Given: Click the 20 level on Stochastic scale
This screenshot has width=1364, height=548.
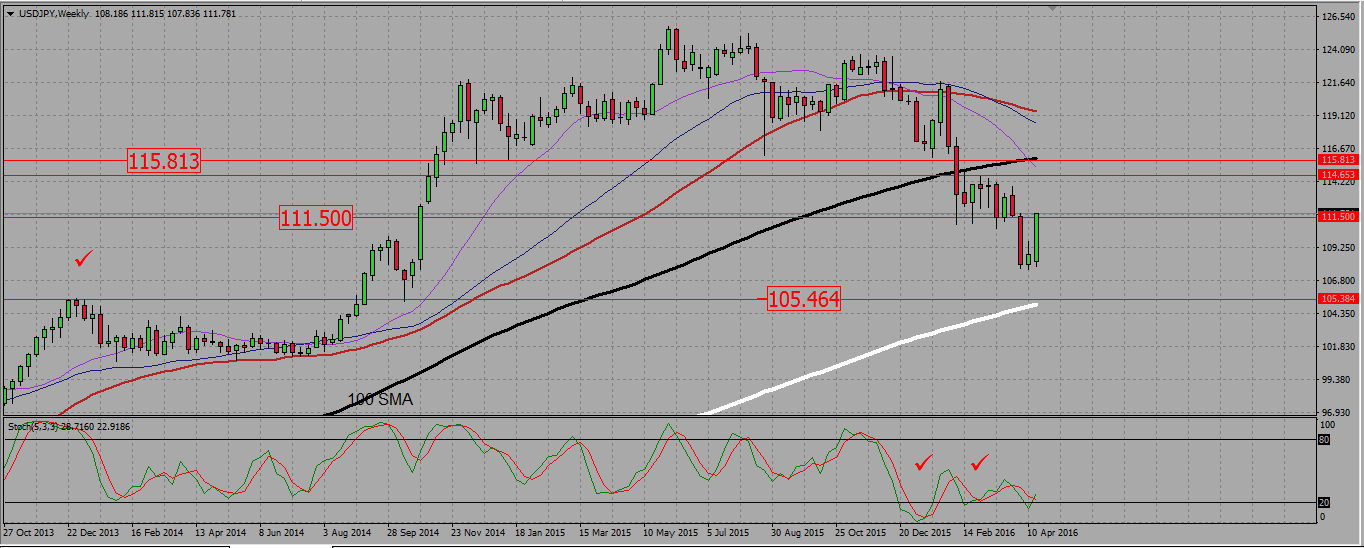Looking at the screenshot, I should click(x=1325, y=502).
